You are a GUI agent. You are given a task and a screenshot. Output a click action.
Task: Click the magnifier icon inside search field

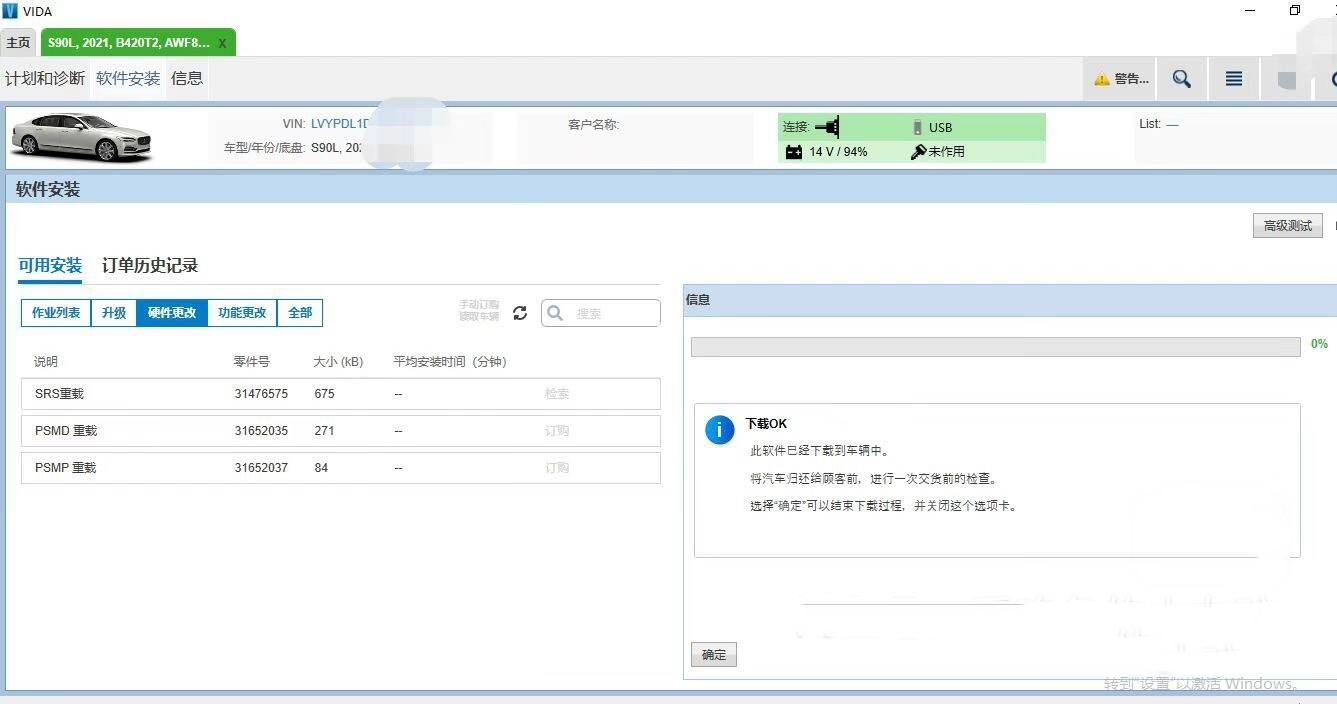[557, 313]
